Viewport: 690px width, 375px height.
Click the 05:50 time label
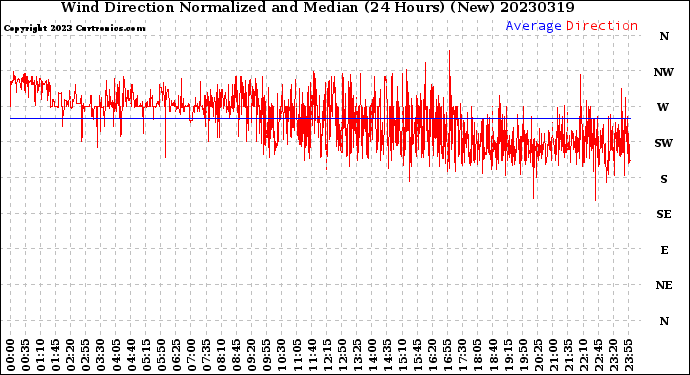tap(161, 355)
